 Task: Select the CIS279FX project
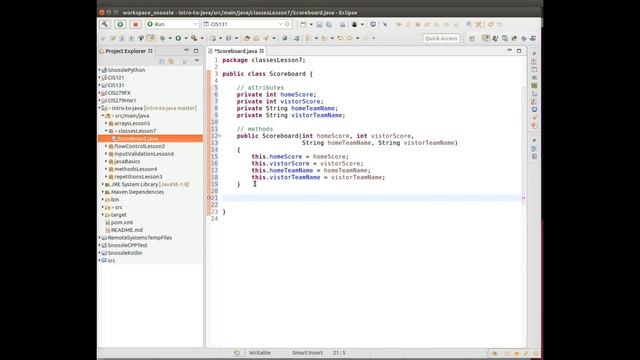(x=119, y=93)
